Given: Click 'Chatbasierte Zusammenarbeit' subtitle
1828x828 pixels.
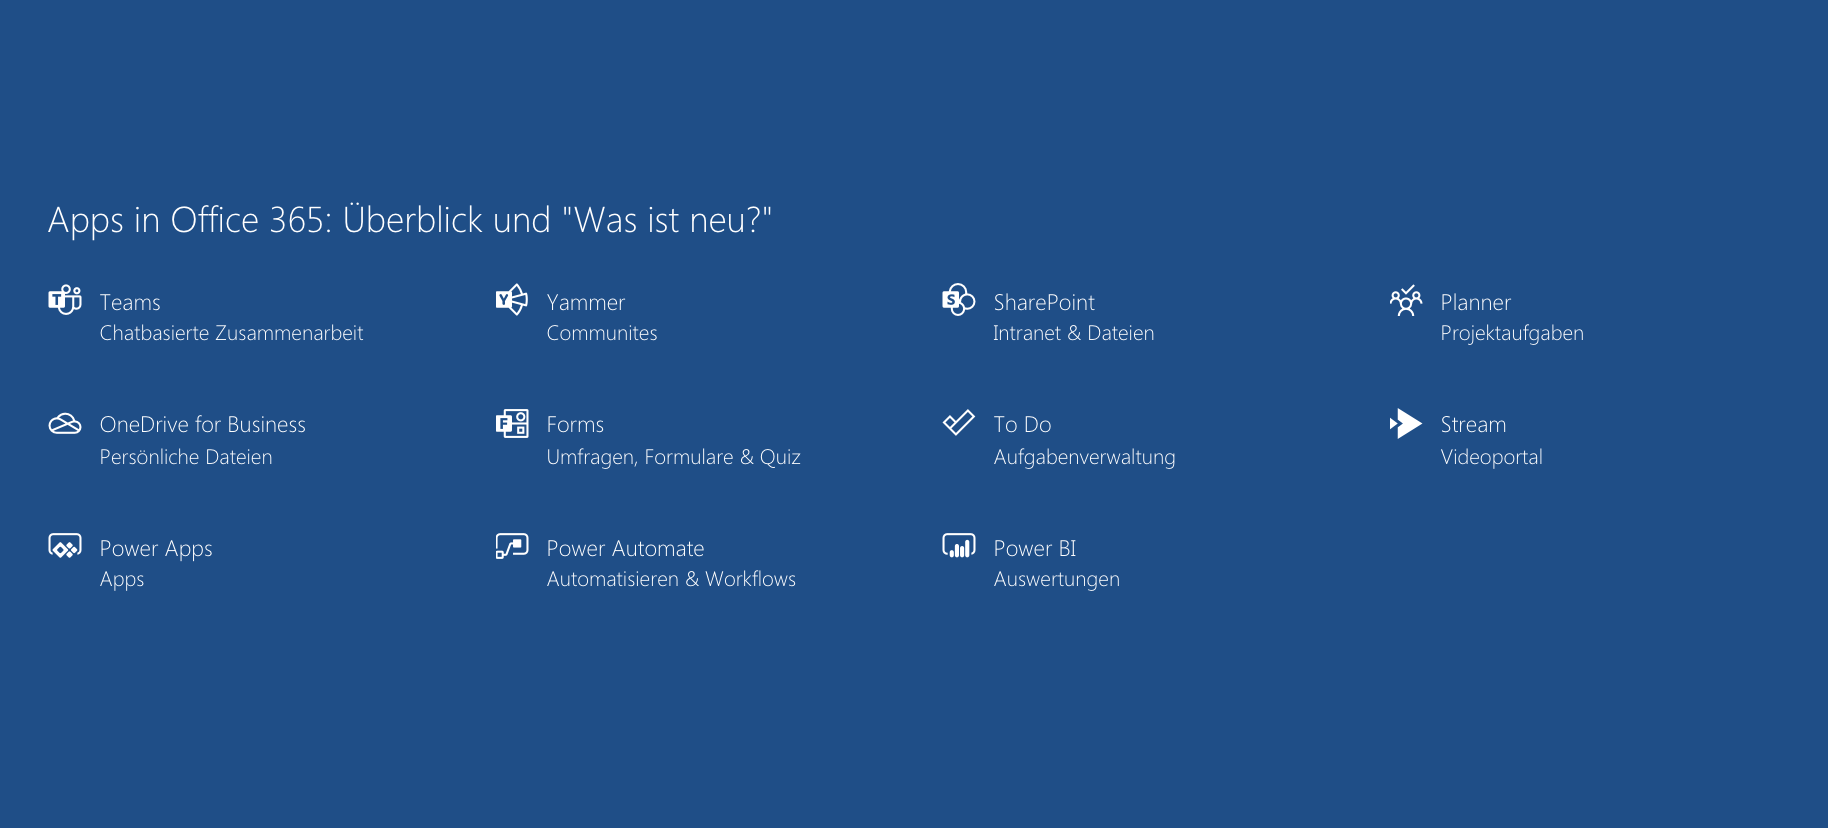Looking at the screenshot, I should [231, 333].
